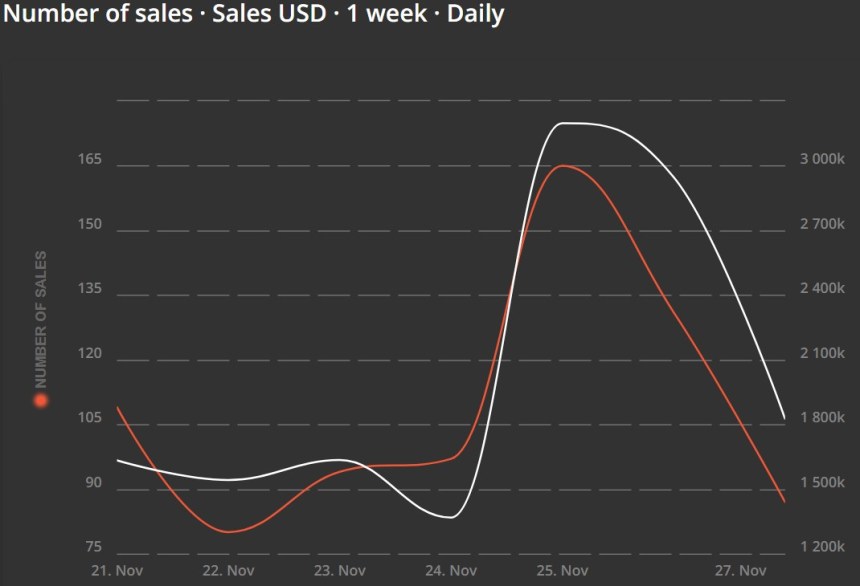Select the 24. Nov date label

tap(450, 571)
